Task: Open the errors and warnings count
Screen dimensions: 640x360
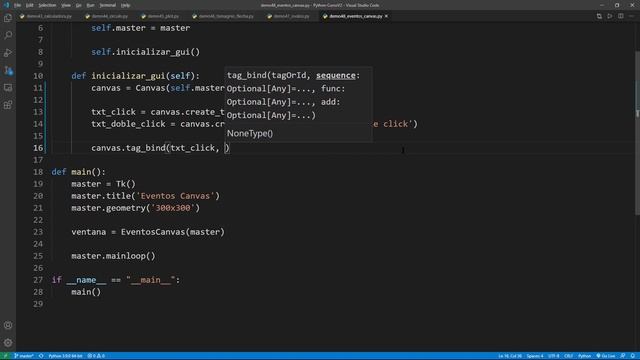Action: 96,356
